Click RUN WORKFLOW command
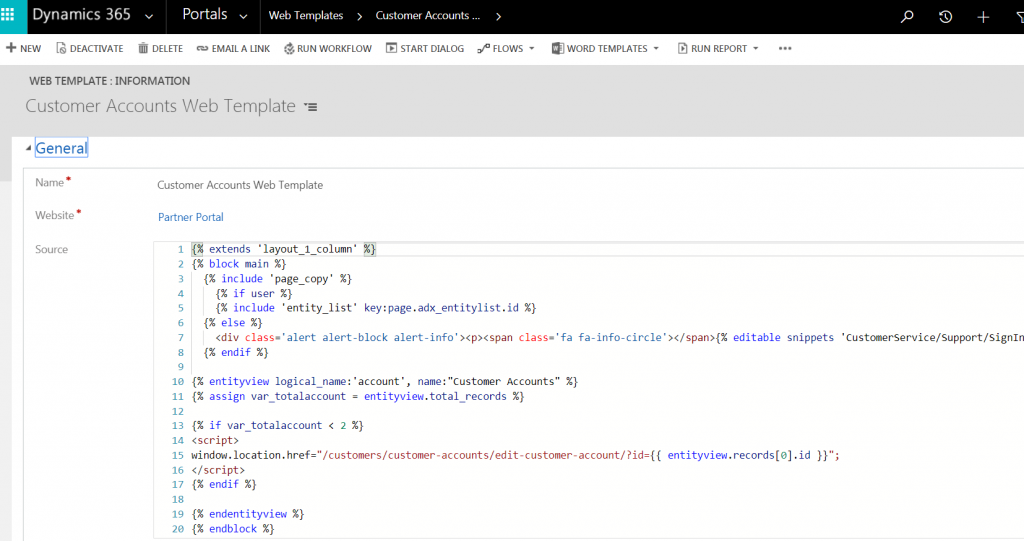Screen dimensions: 1024x541 pyautogui.click(x=327, y=48)
